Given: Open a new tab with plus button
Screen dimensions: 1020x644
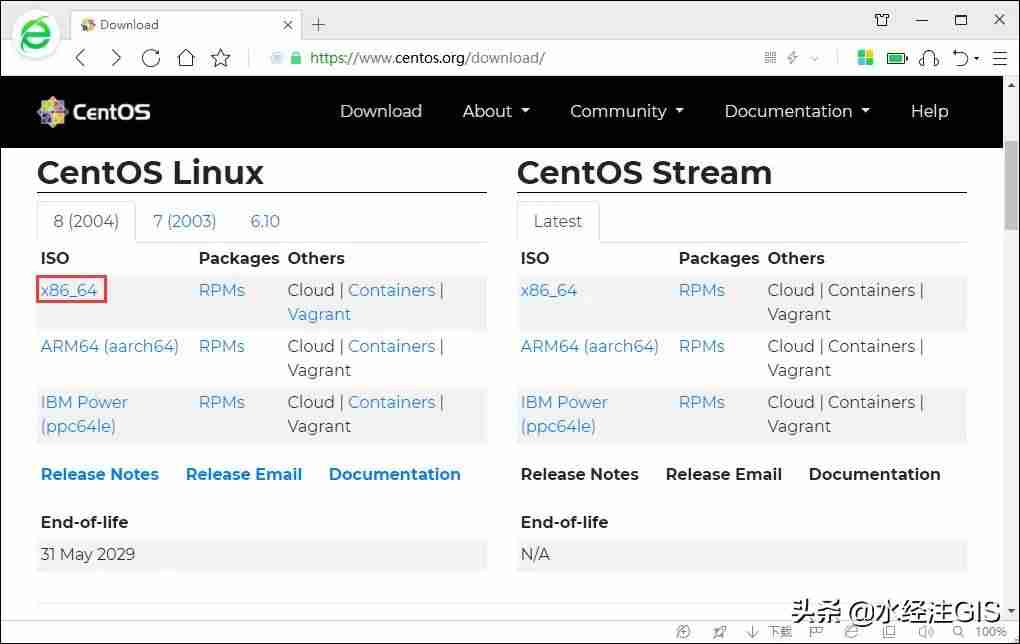Looking at the screenshot, I should pos(318,25).
